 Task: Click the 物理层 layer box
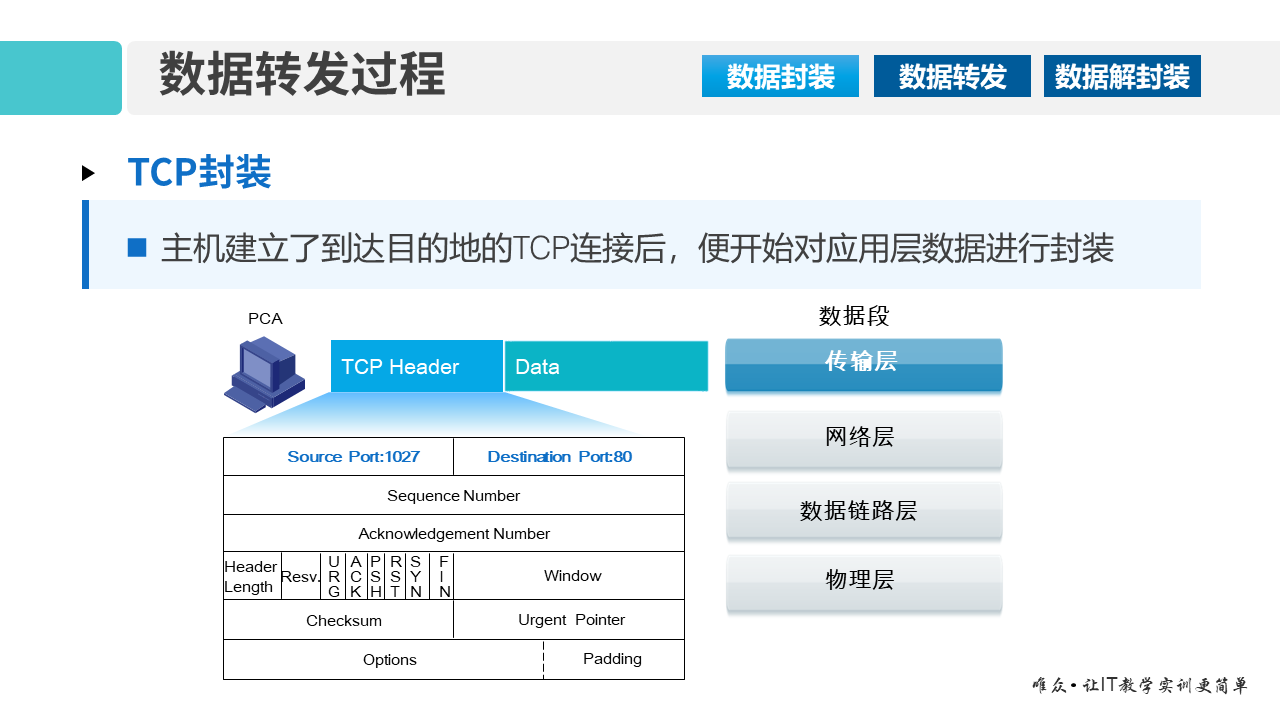click(863, 581)
